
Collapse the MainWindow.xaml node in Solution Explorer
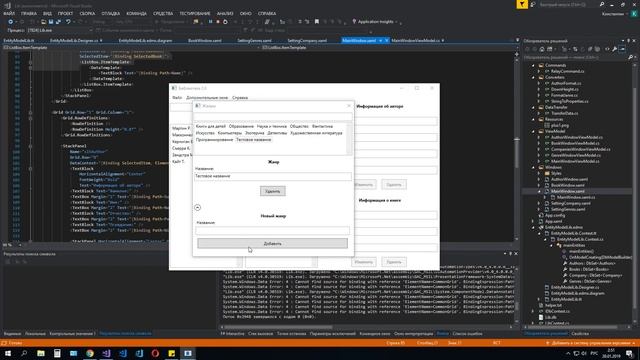pyautogui.click(x=539, y=191)
